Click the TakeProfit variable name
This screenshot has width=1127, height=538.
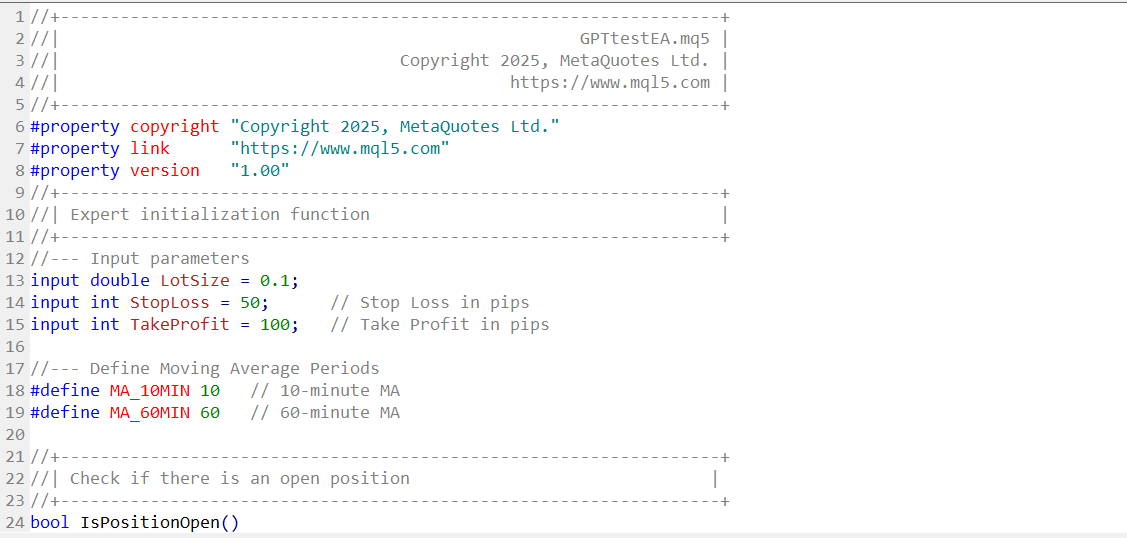pyautogui.click(x=180, y=325)
